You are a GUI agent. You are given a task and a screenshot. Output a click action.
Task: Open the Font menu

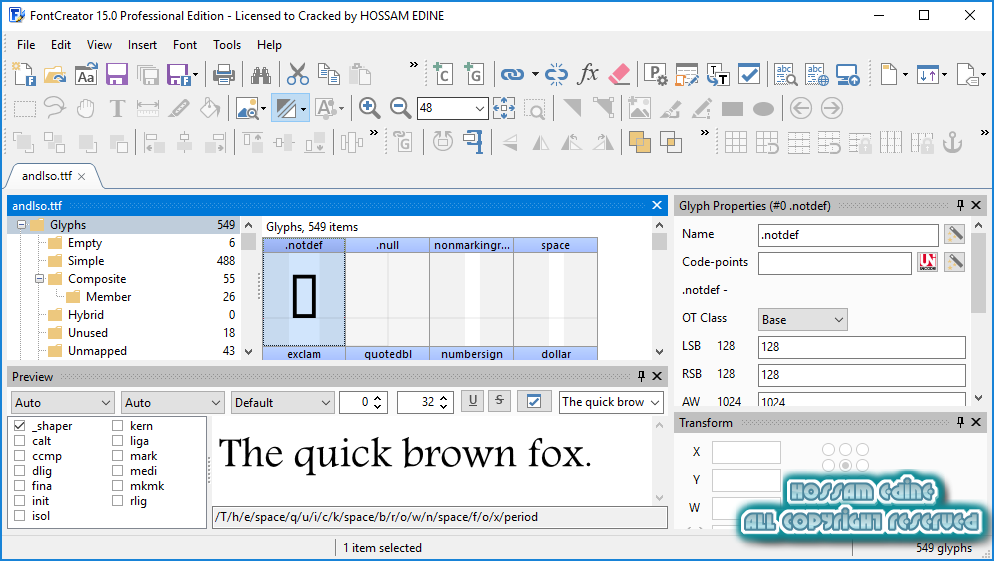coord(185,45)
